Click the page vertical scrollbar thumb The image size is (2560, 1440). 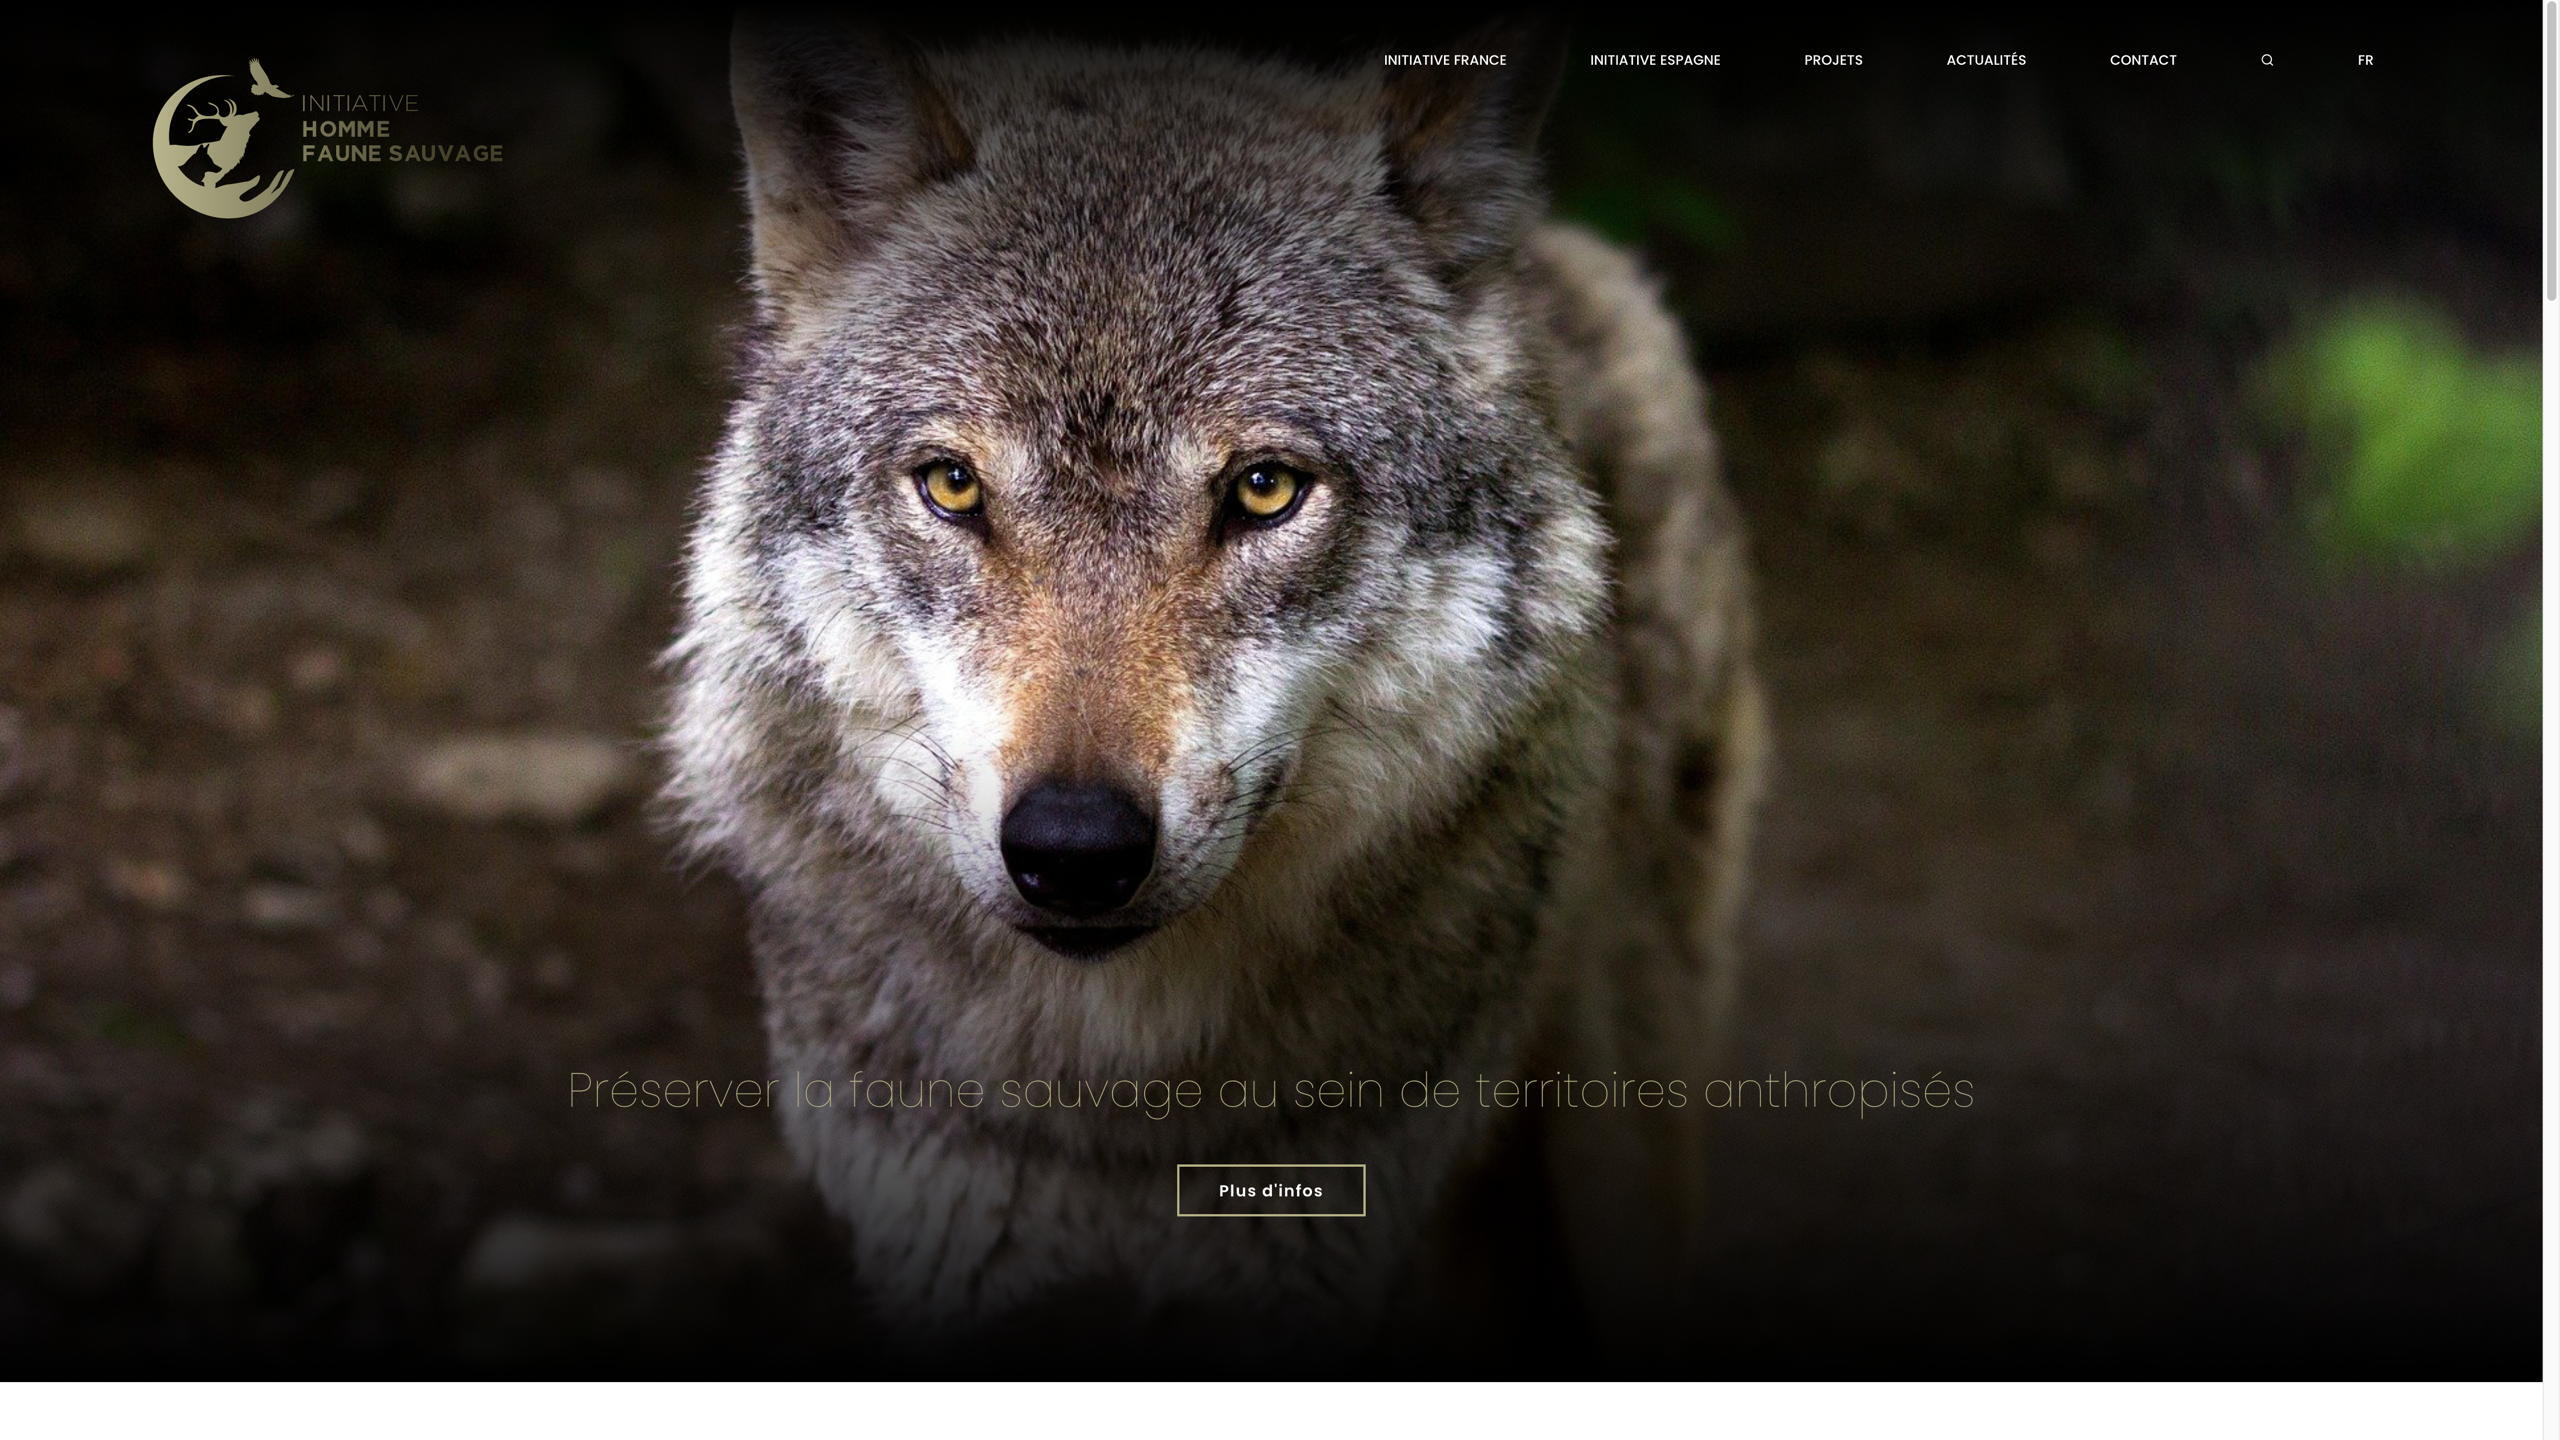2551,150
